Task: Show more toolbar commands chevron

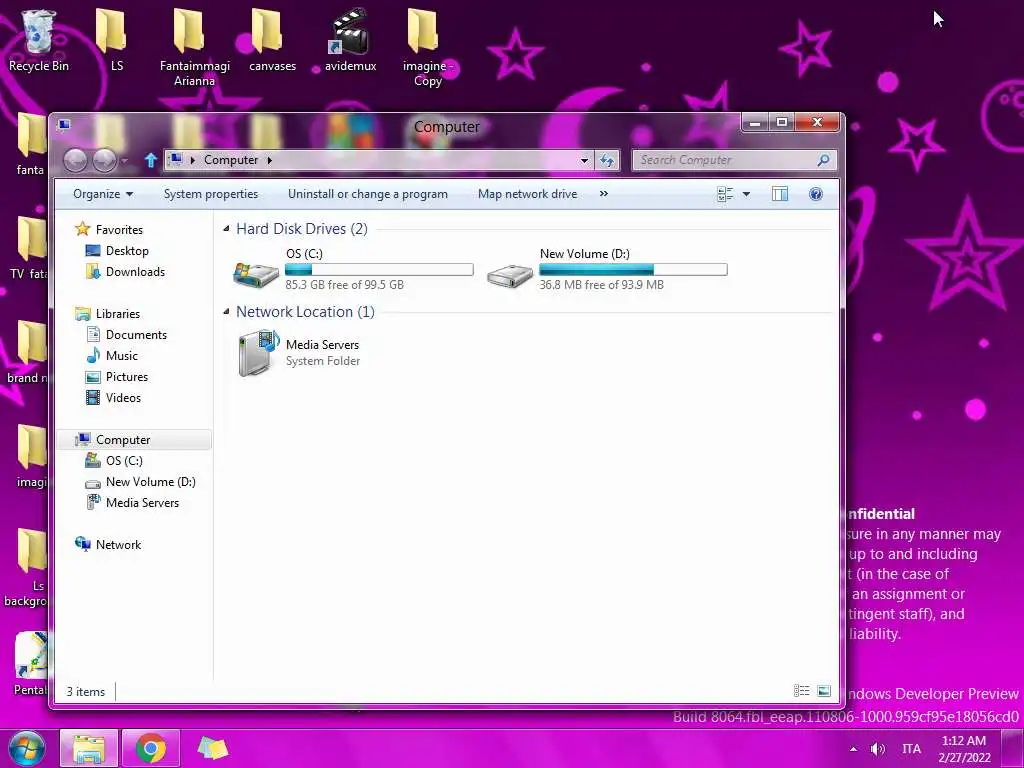Action: click(x=604, y=194)
